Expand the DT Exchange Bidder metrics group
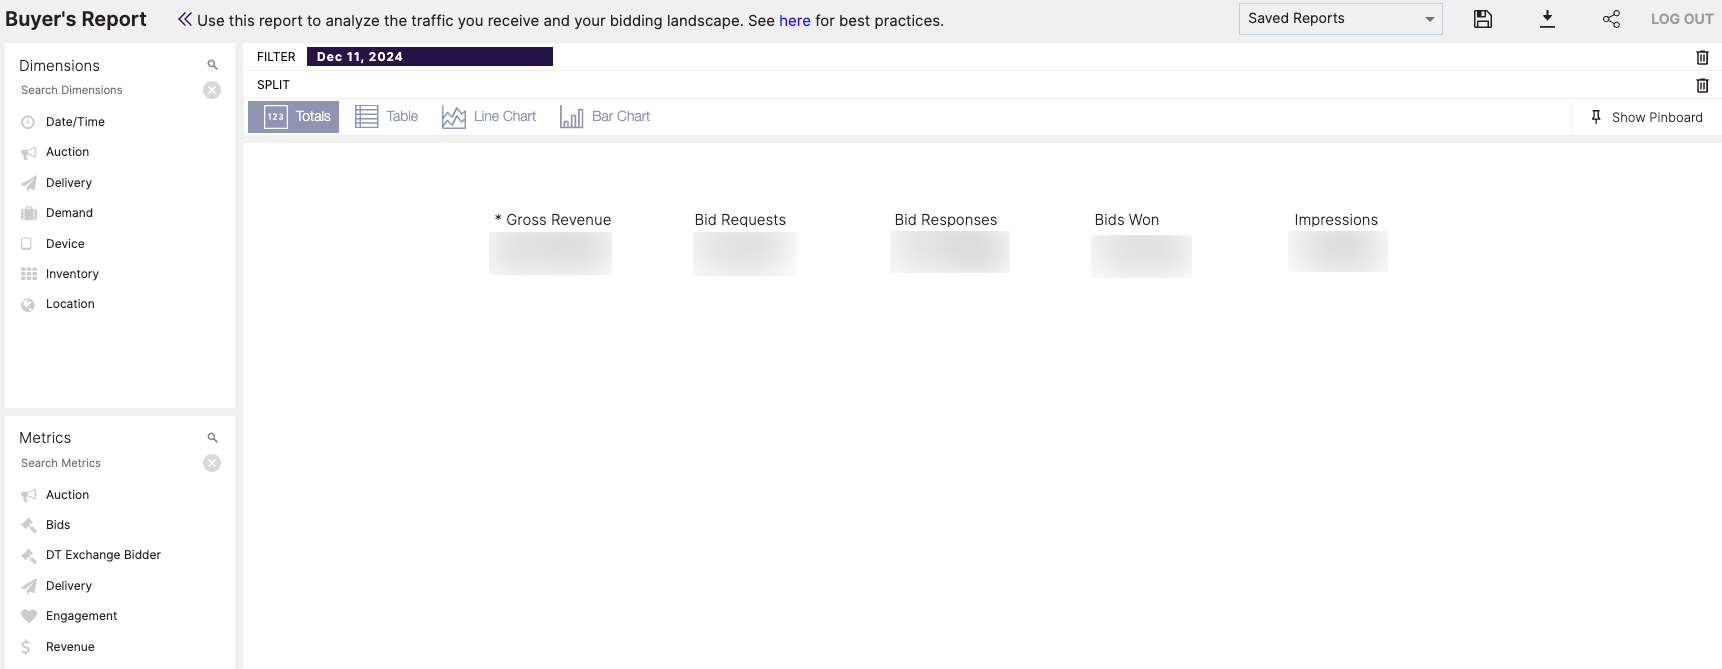The image size is (1722, 669). pos(103,555)
